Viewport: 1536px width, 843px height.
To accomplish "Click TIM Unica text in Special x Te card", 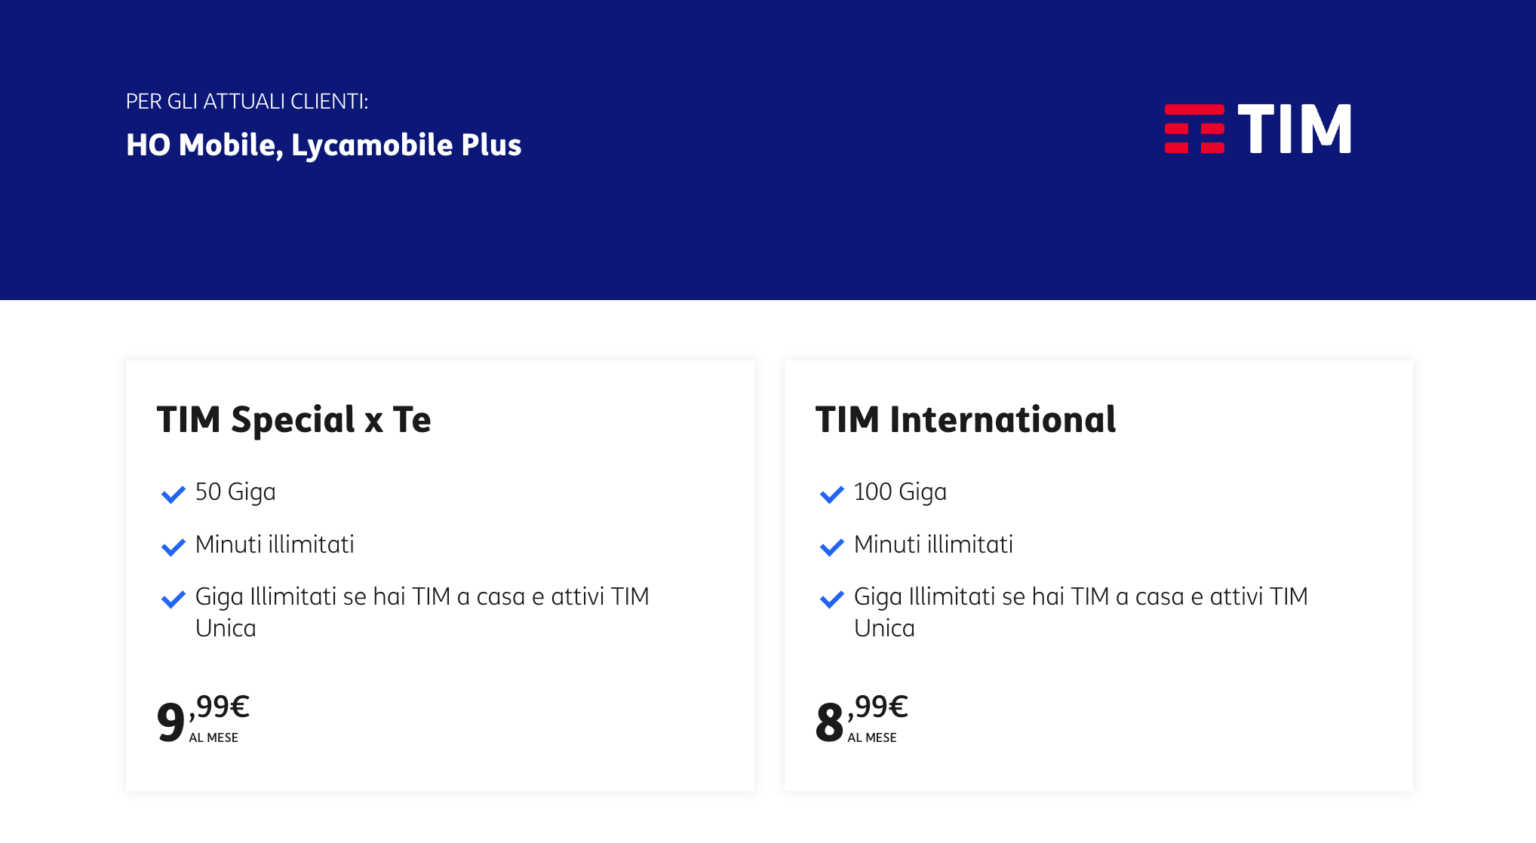I will click(225, 628).
